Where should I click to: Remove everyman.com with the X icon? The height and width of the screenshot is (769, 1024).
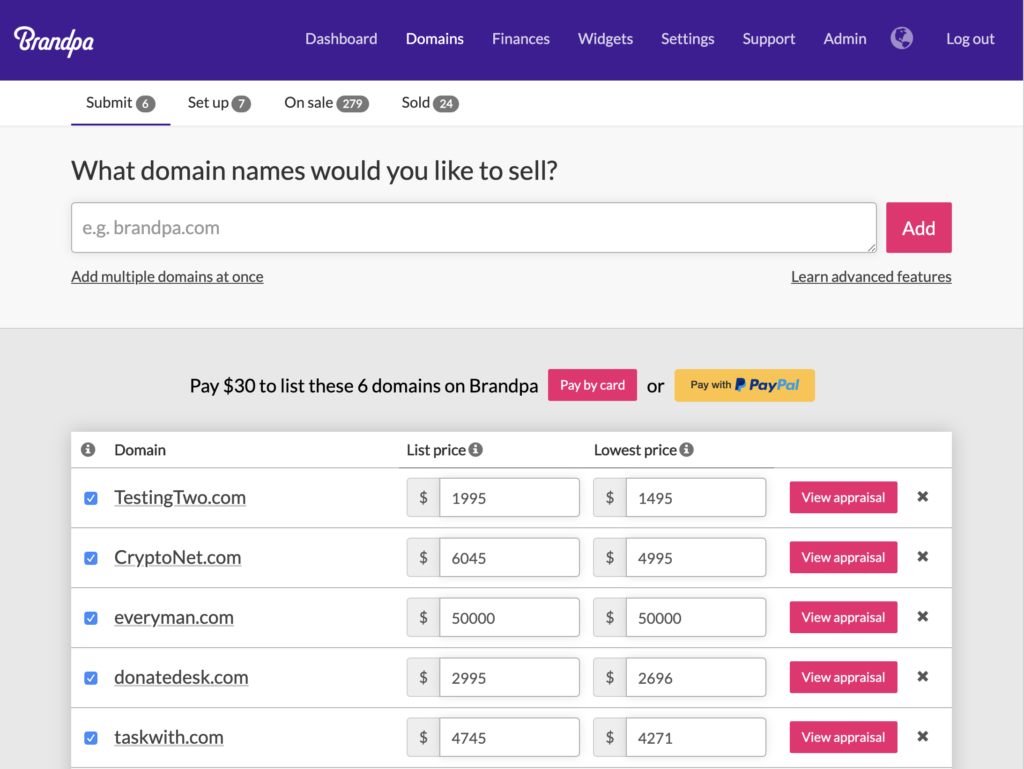tap(923, 617)
